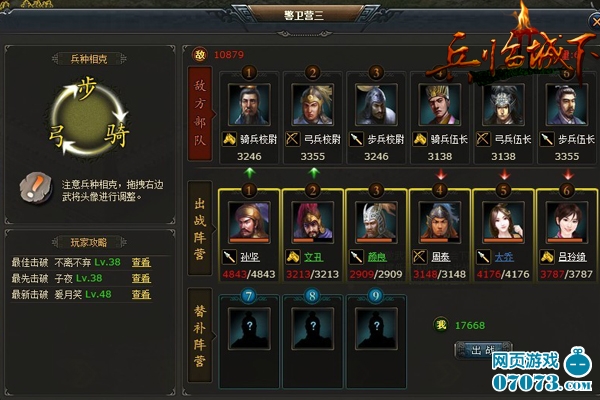
Task: Select 孙坚 general portrait in slot 1
Action: point(249,223)
